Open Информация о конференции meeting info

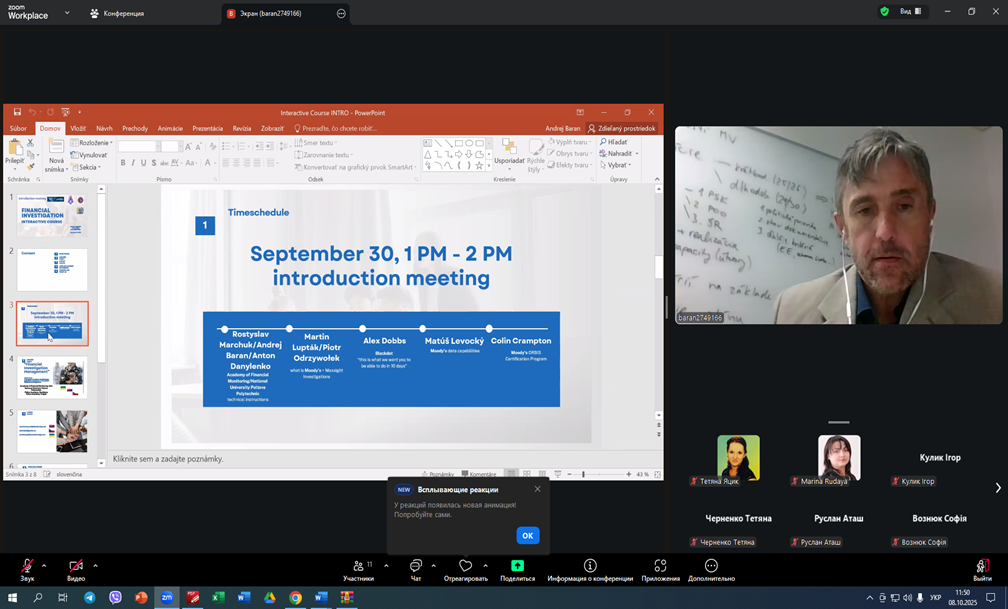[x=590, y=566]
